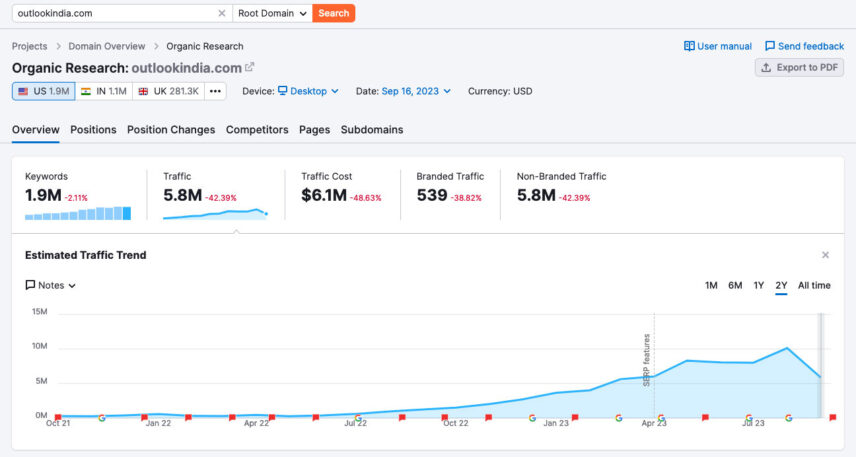This screenshot has height=457, width=856.
Task: Click Organic Research breadcrumb item
Action: pyautogui.click(x=205, y=46)
